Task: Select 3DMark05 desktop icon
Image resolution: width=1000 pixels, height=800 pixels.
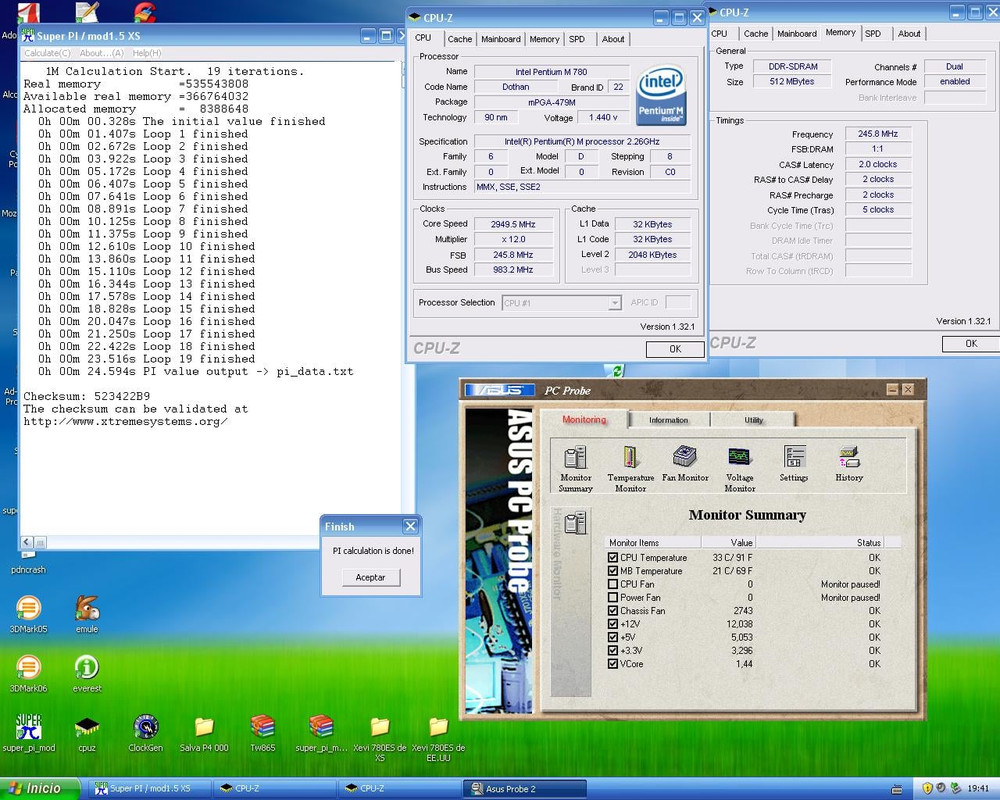Action: 29,614
